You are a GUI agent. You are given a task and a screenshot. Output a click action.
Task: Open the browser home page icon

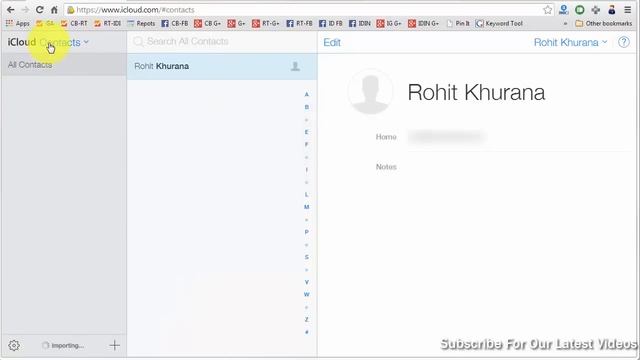click(54, 10)
